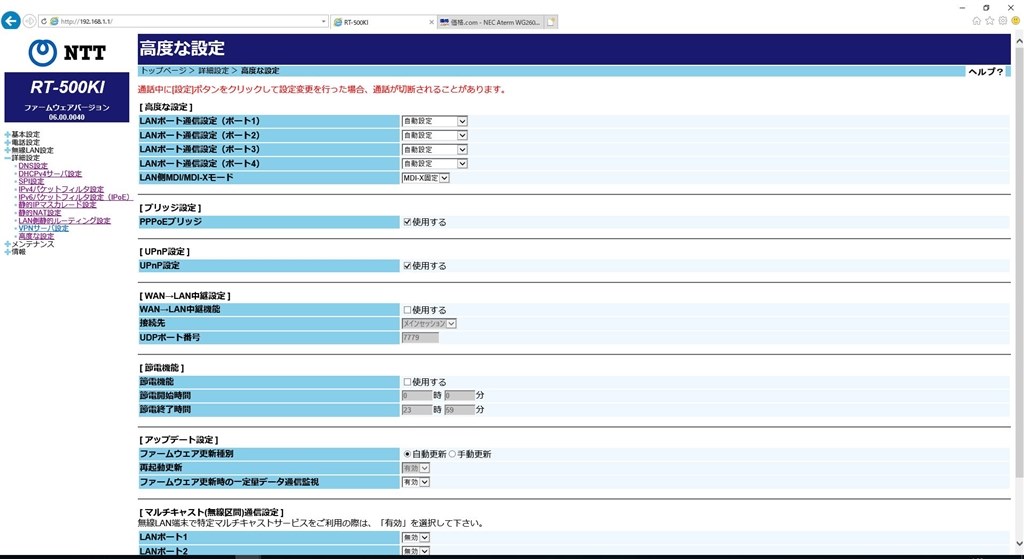Uncheck the UPnP設定 使用する checkbox
Screen dimensions: 1024x559
(x=408, y=266)
